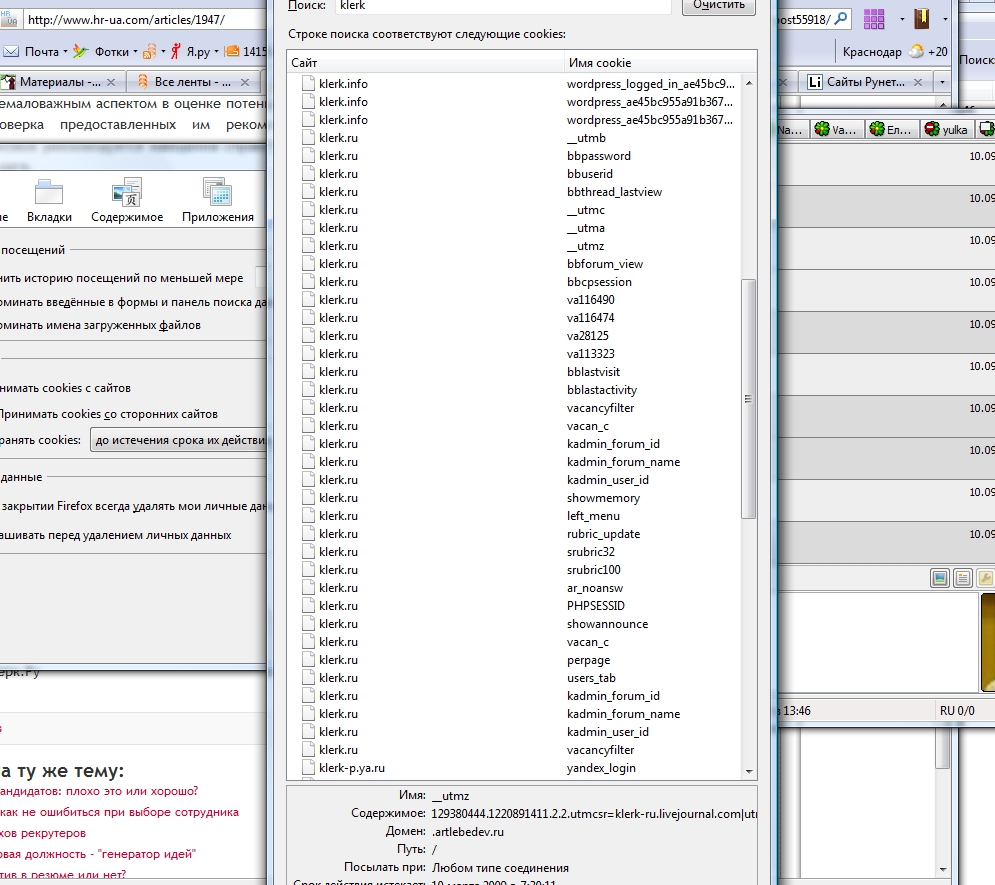Select the klerk.info 'wordpress_logged_in_ae45bc9...' cookie row
The width and height of the screenshot is (995, 885).
[x=514, y=84]
